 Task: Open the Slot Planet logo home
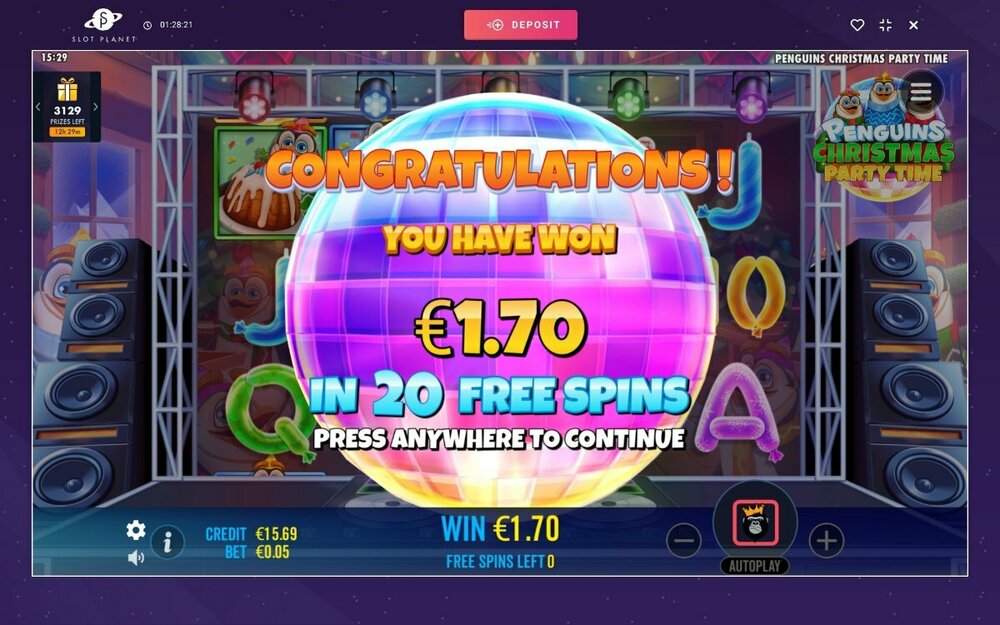[103, 26]
